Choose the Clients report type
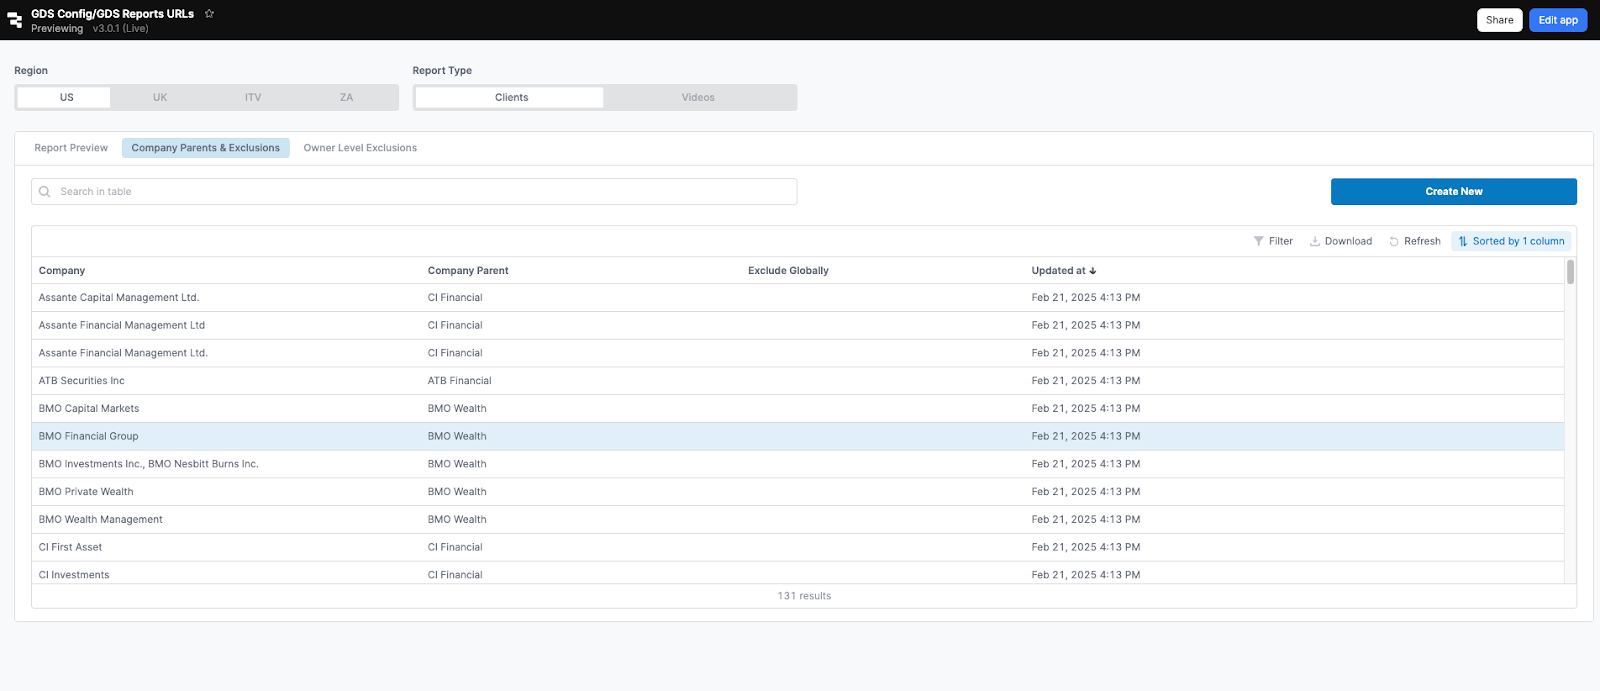 click(x=511, y=97)
